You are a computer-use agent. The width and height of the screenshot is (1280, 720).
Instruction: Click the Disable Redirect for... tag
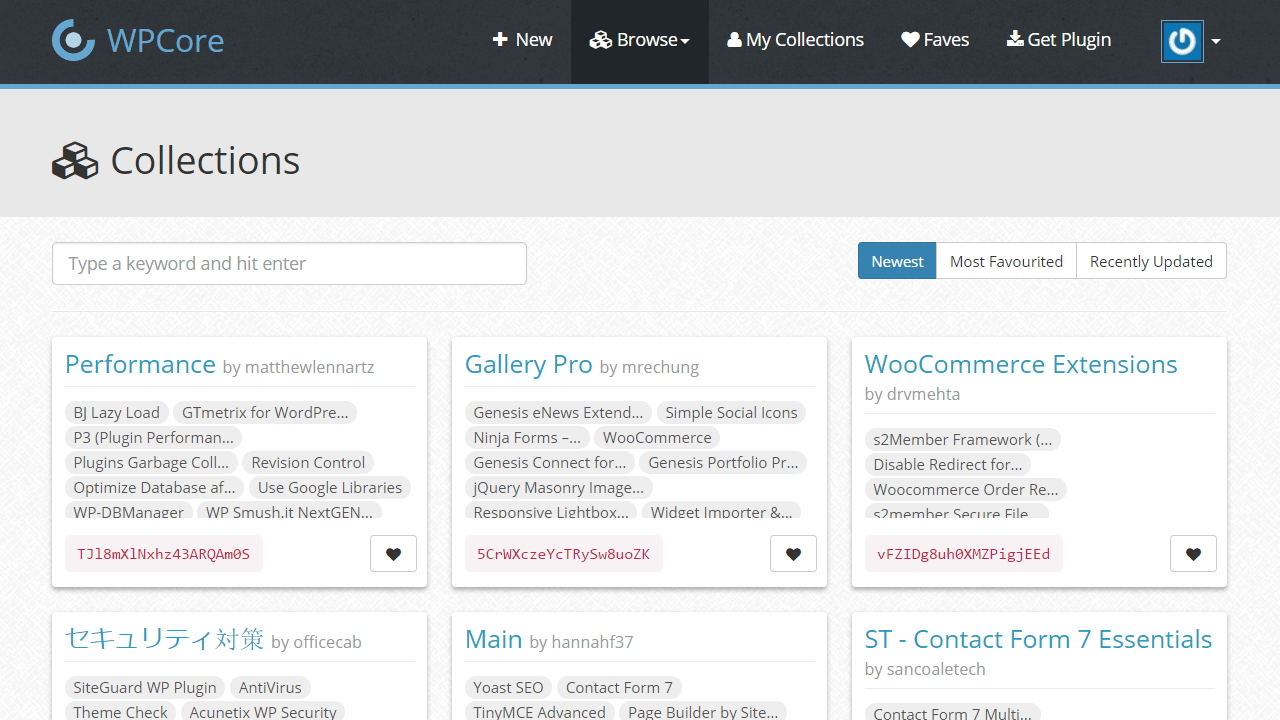click(x=948, y=464)
